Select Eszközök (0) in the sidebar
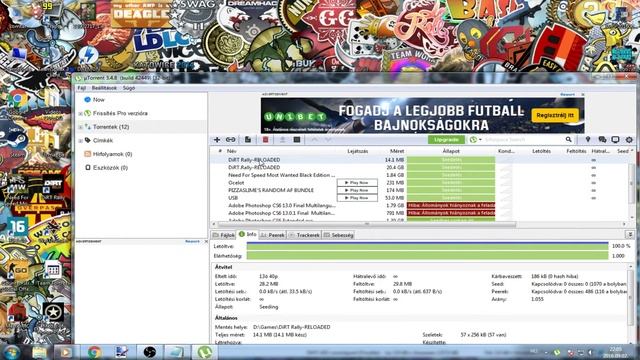The image size is (640, 360). point(110,167)
